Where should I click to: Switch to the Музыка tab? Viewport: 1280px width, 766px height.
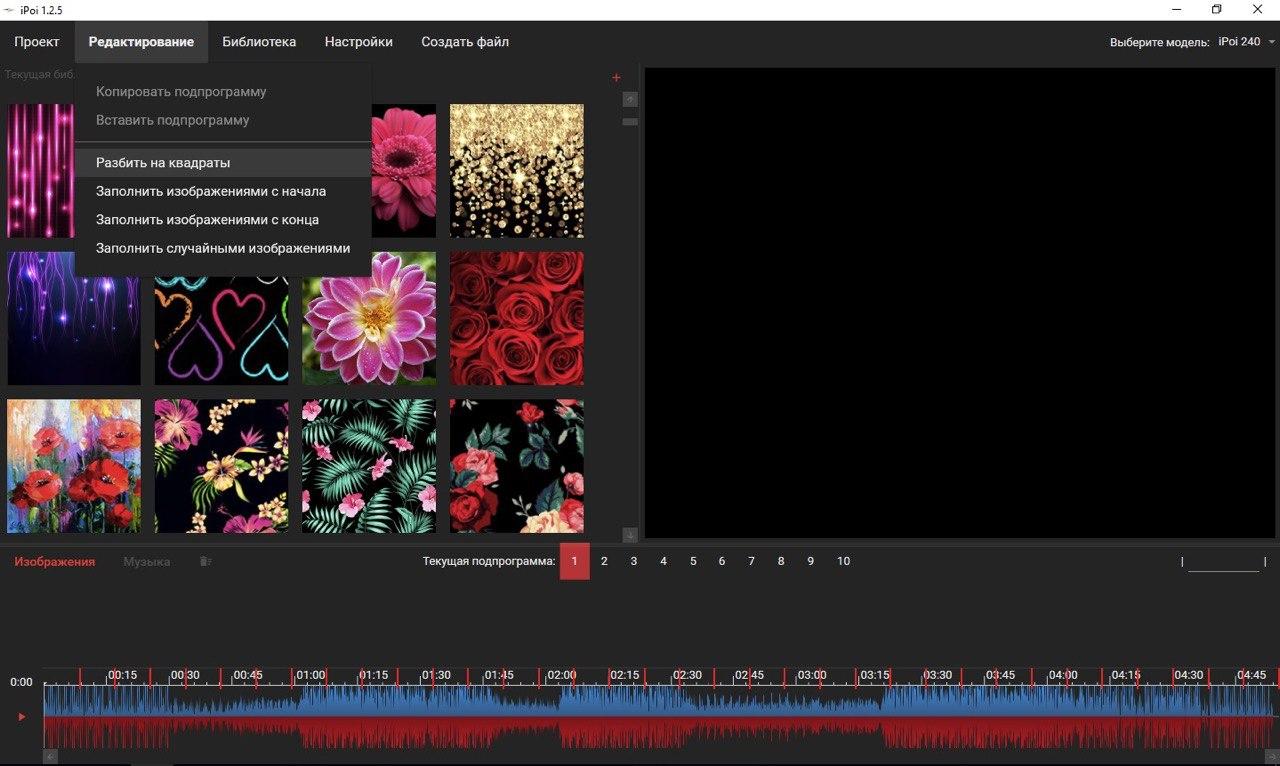coord(147,562)
